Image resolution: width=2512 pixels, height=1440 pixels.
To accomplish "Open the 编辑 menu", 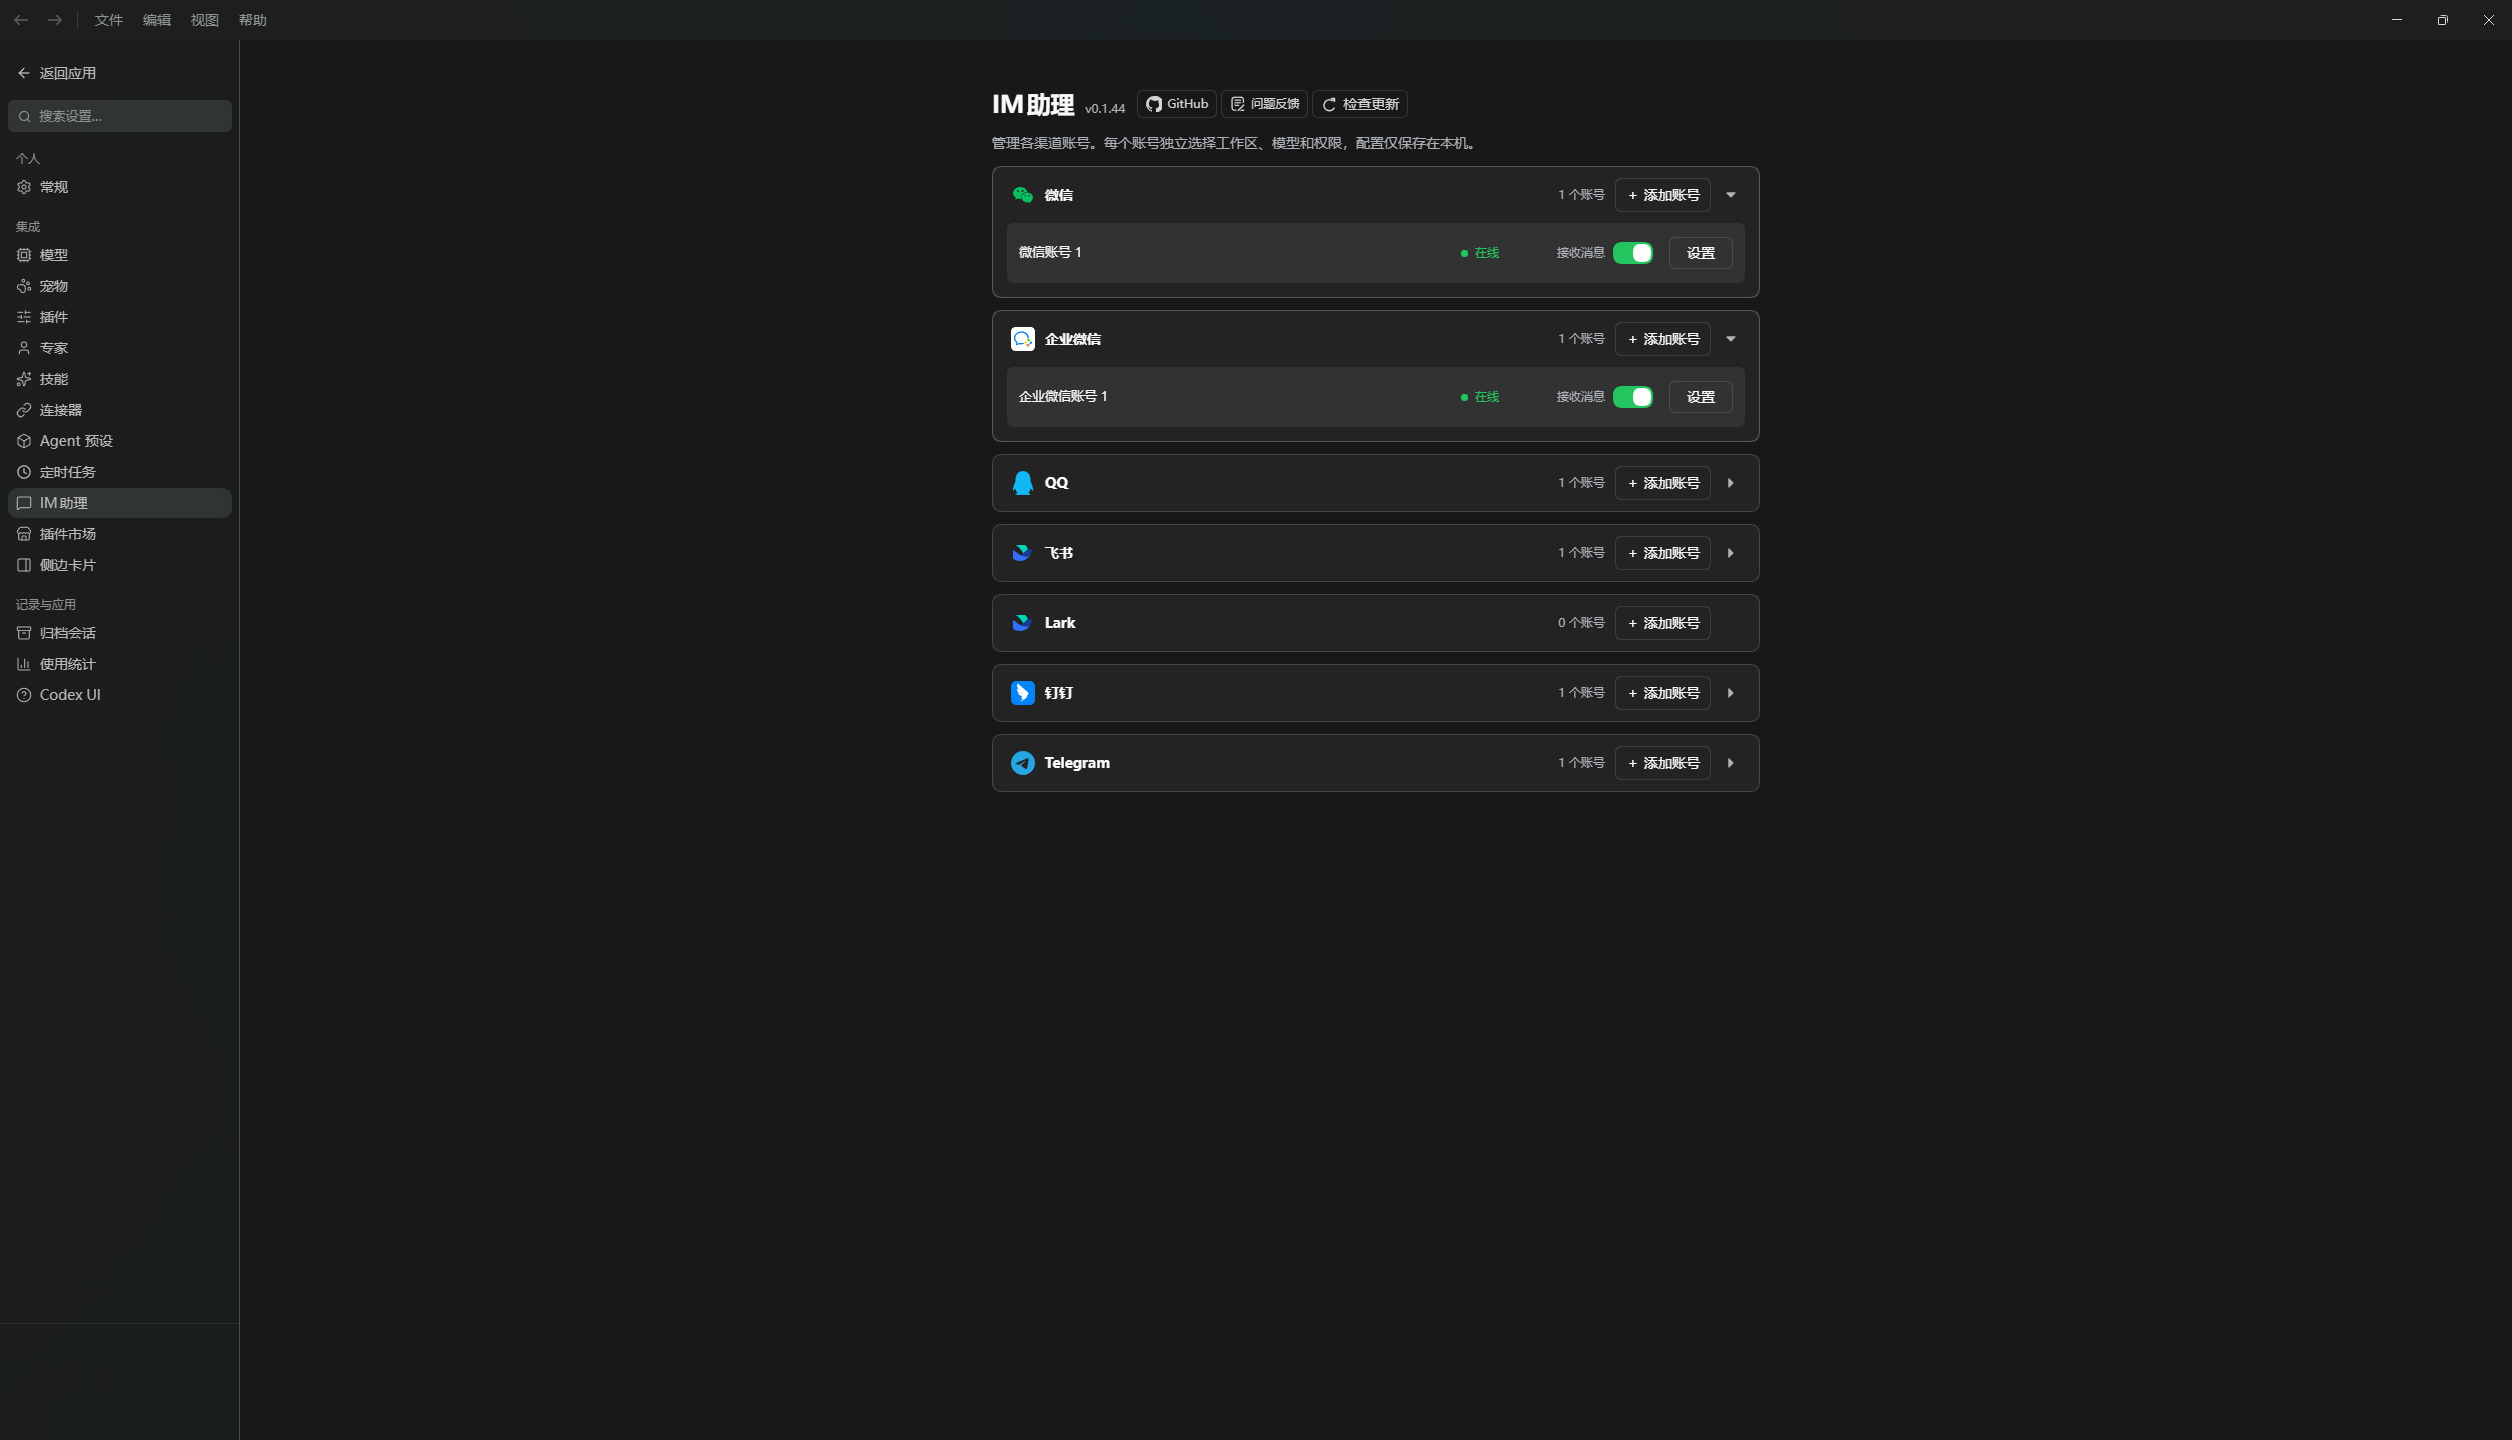I will [157, 20].
